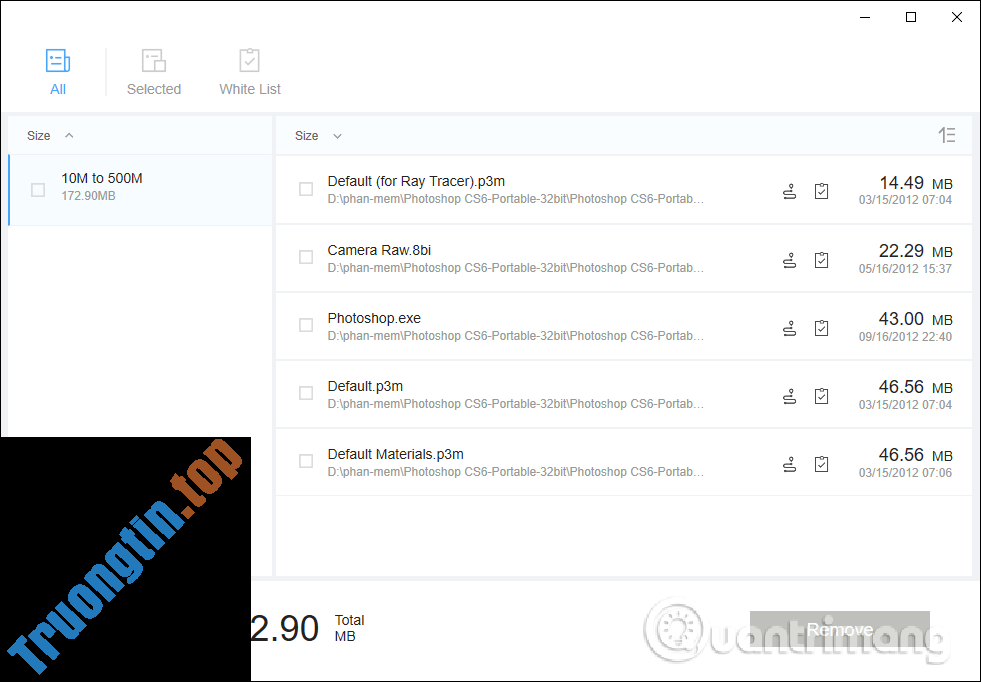Select the Default.p3m file row name
Image resolution: width=981 pixels, height=682 pixels.
pyautogui.click(x=365, y=386)
